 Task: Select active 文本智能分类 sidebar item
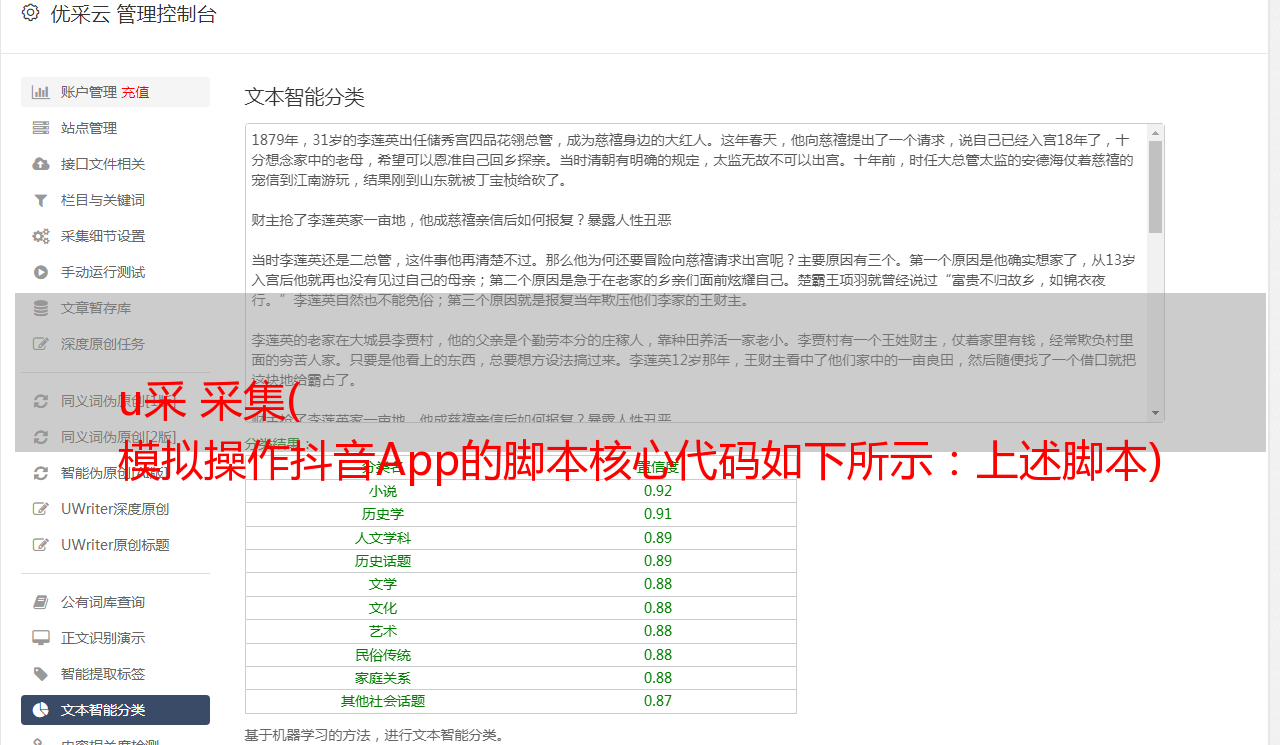point(115,710)
